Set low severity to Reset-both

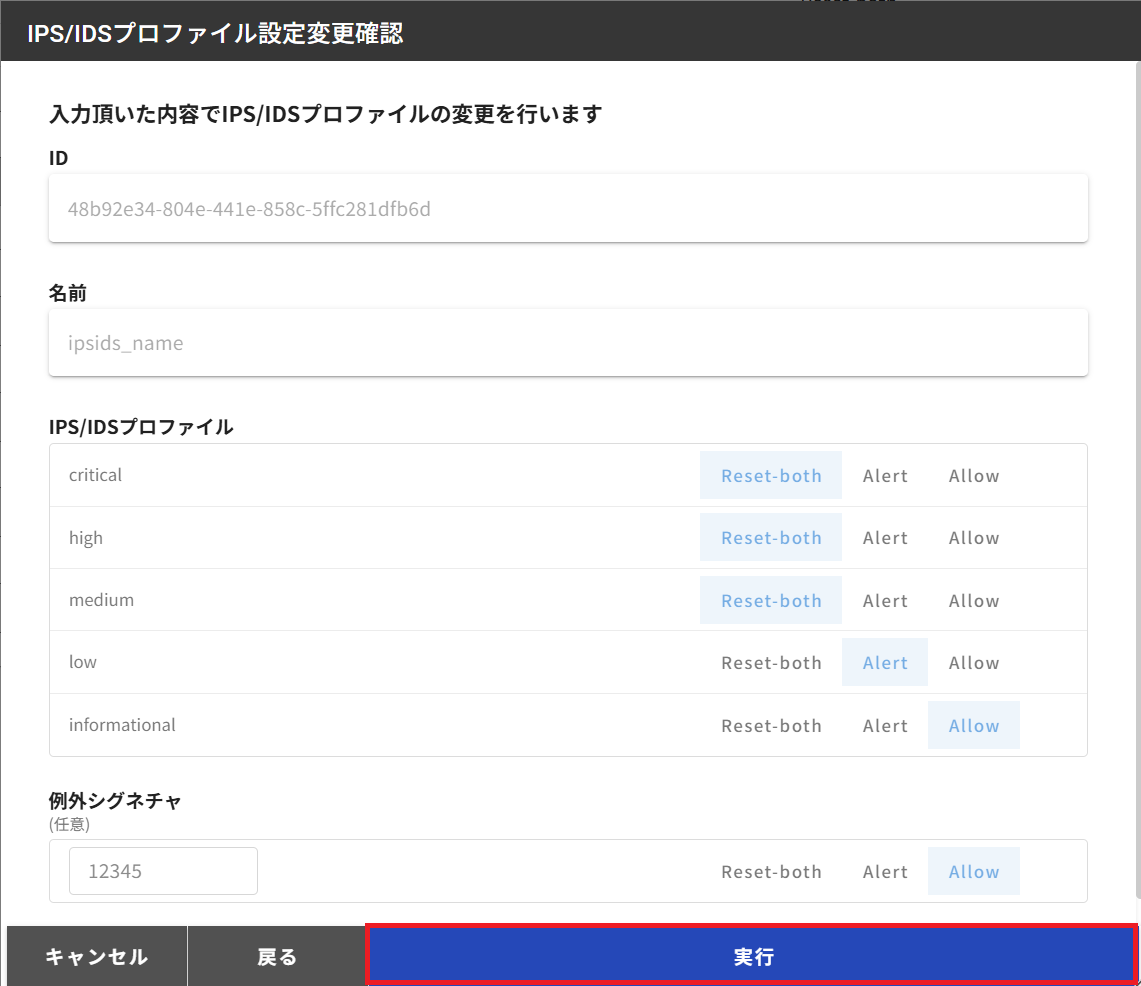click(770, 663)
